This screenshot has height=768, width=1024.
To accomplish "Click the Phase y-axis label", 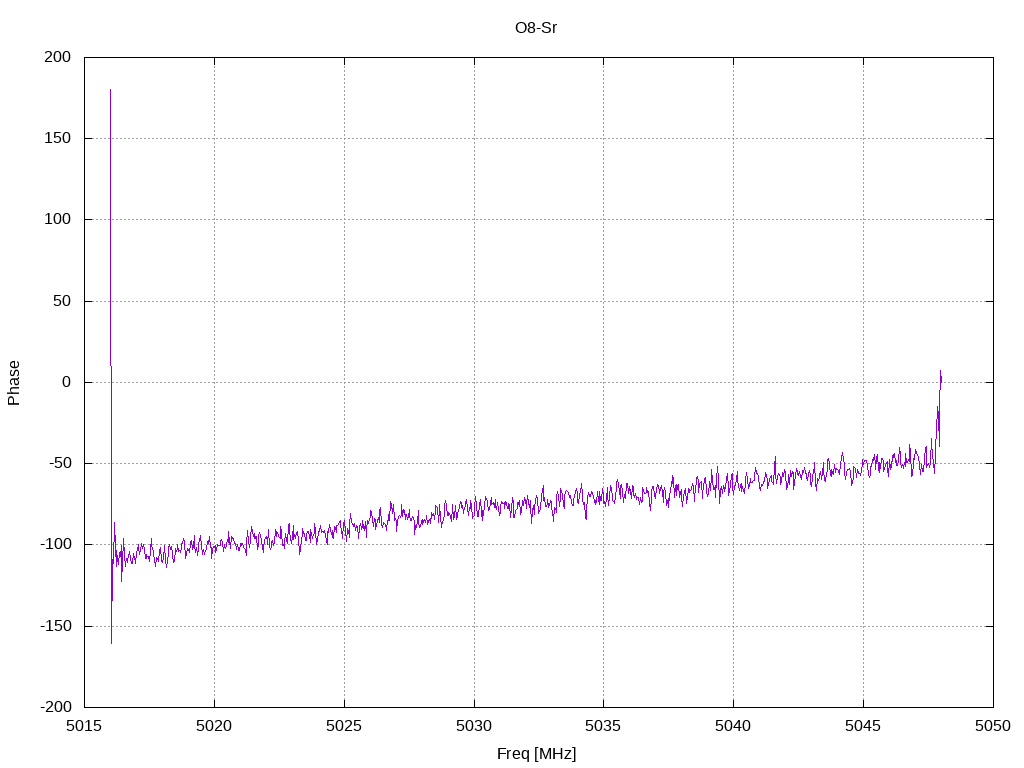I will (x=14, y=383).
